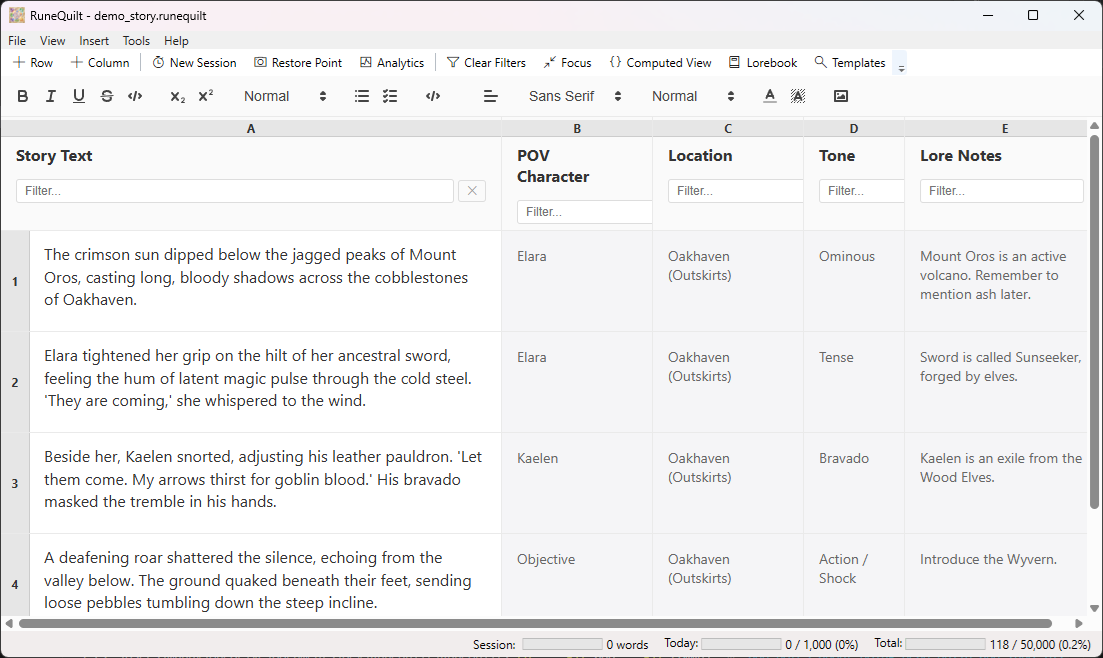Toggle underline formatting

[x=78, y=96]
